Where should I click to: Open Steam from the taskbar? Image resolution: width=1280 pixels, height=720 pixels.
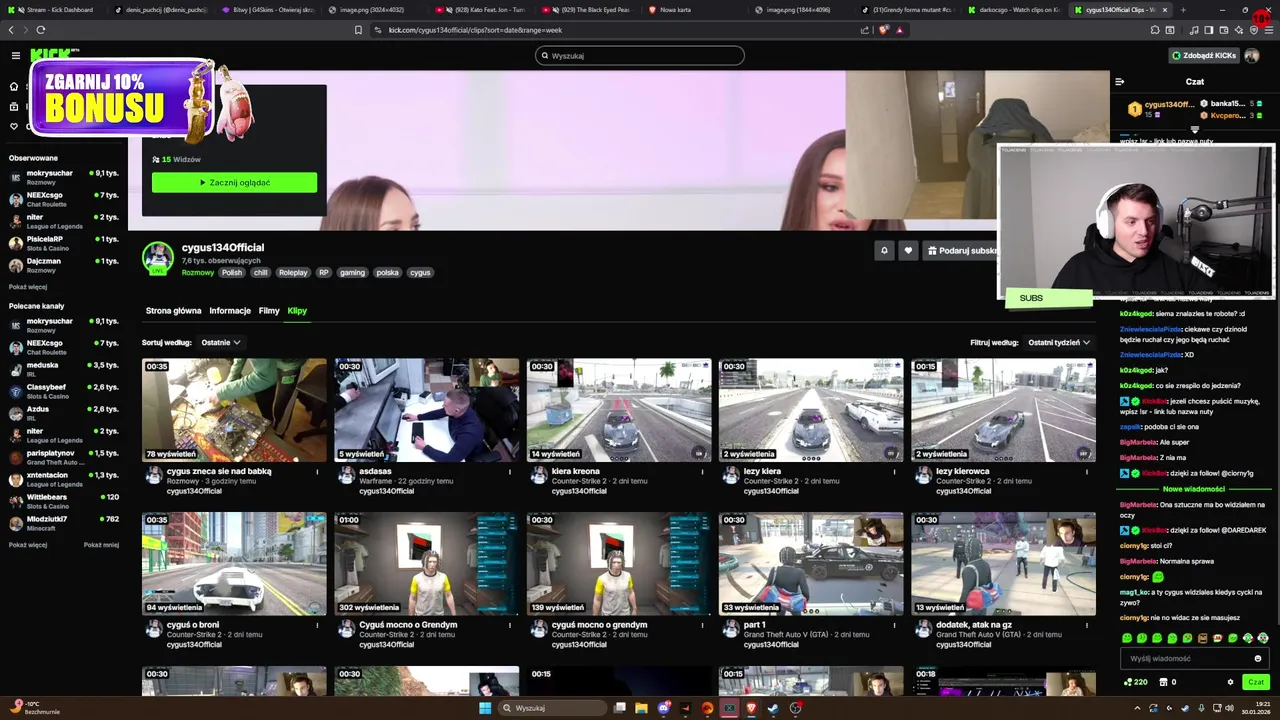(x=773, y=708)
